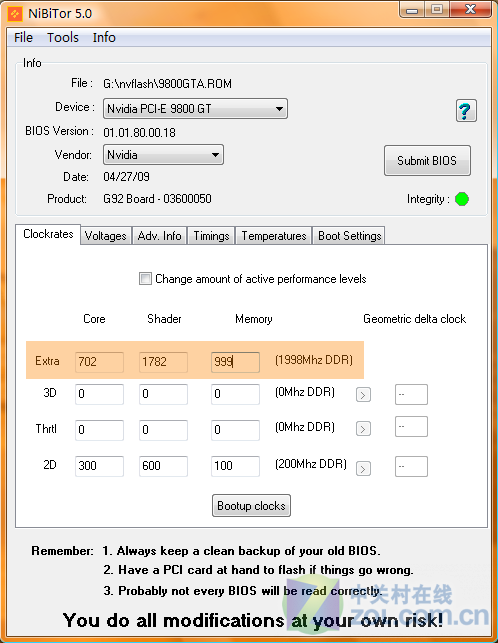Click the Submit BIOS button

427,160
